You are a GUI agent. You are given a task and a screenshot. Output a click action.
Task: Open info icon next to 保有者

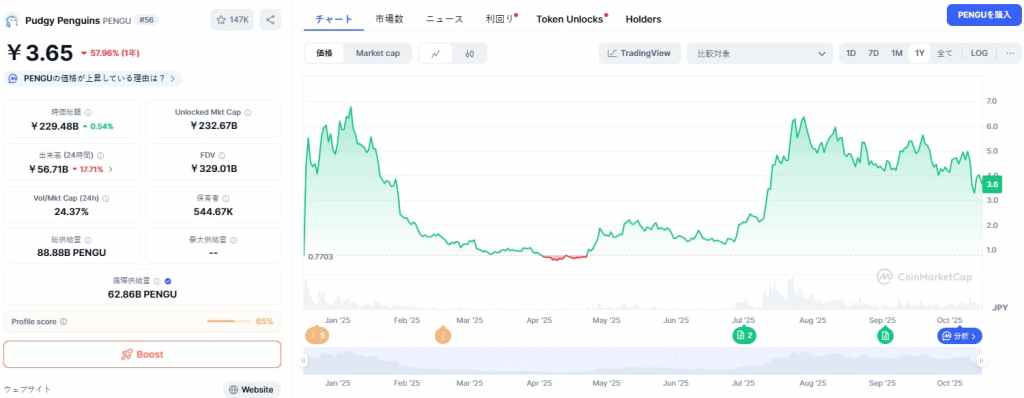point(227,198)
